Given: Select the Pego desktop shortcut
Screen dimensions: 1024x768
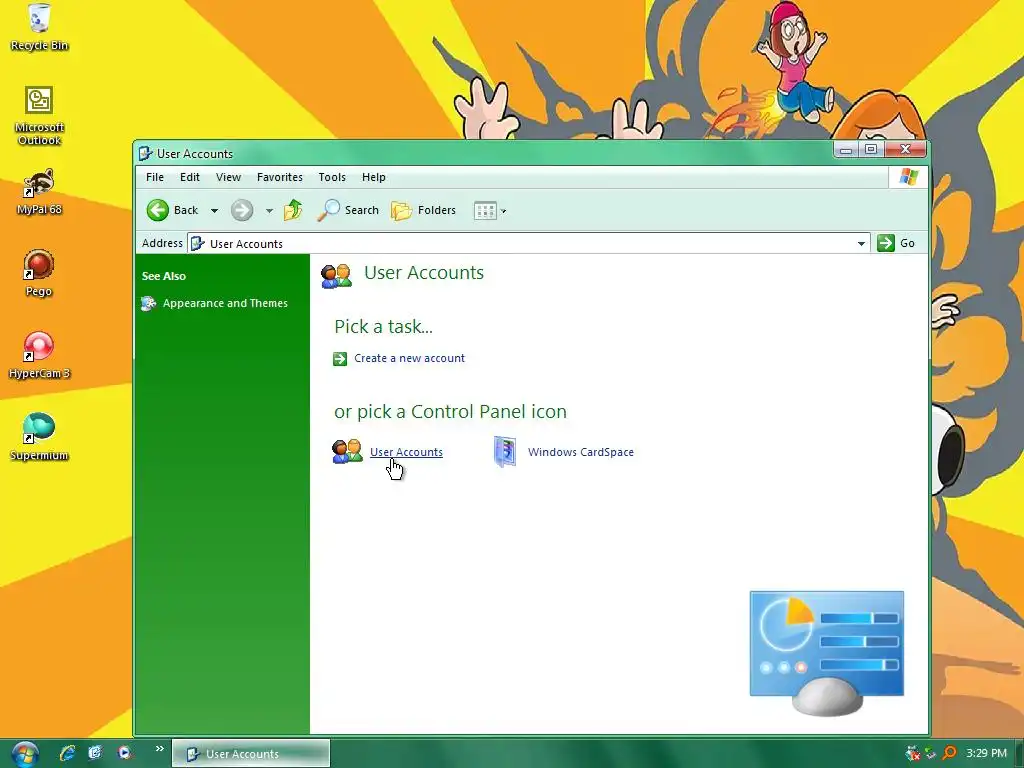Looking at the screenshot, I should click(39, 274).
